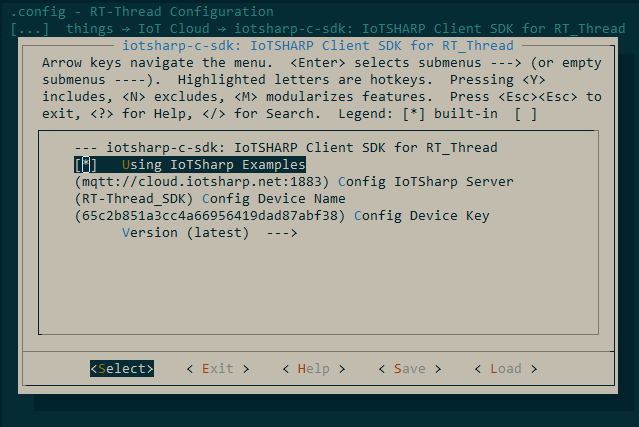
Task: Edit the RT-Thread_SDK device name value
Action: coord(130,198)
